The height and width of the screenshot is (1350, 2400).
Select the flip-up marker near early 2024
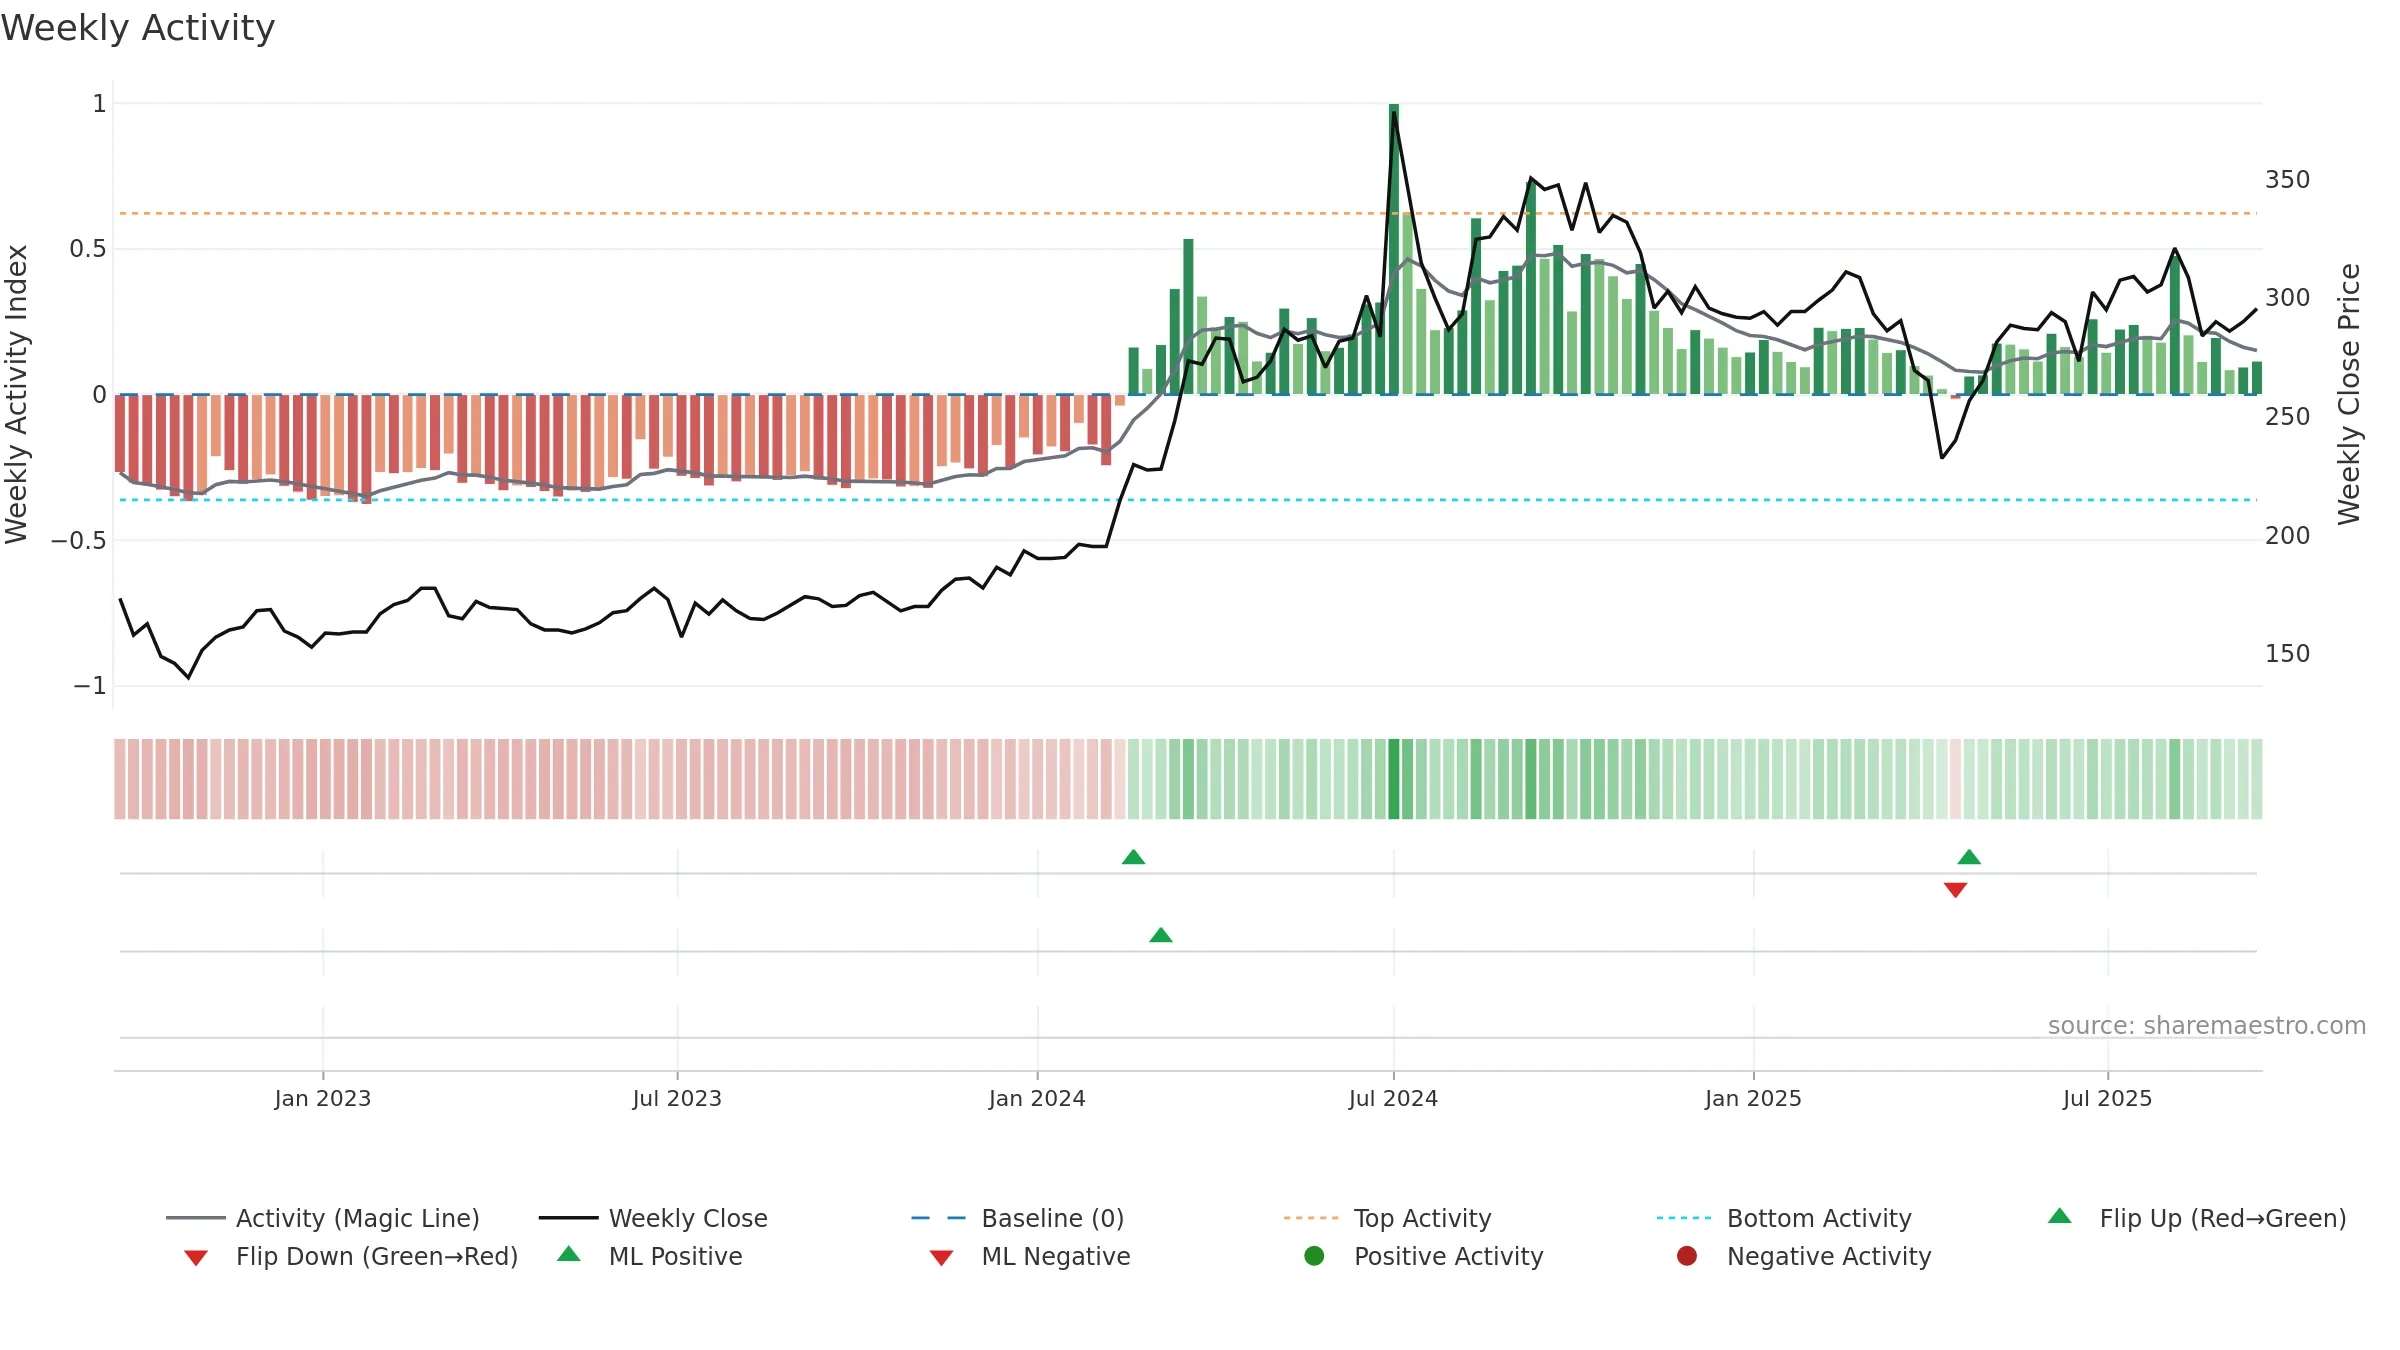click(x=1133, y=857)
